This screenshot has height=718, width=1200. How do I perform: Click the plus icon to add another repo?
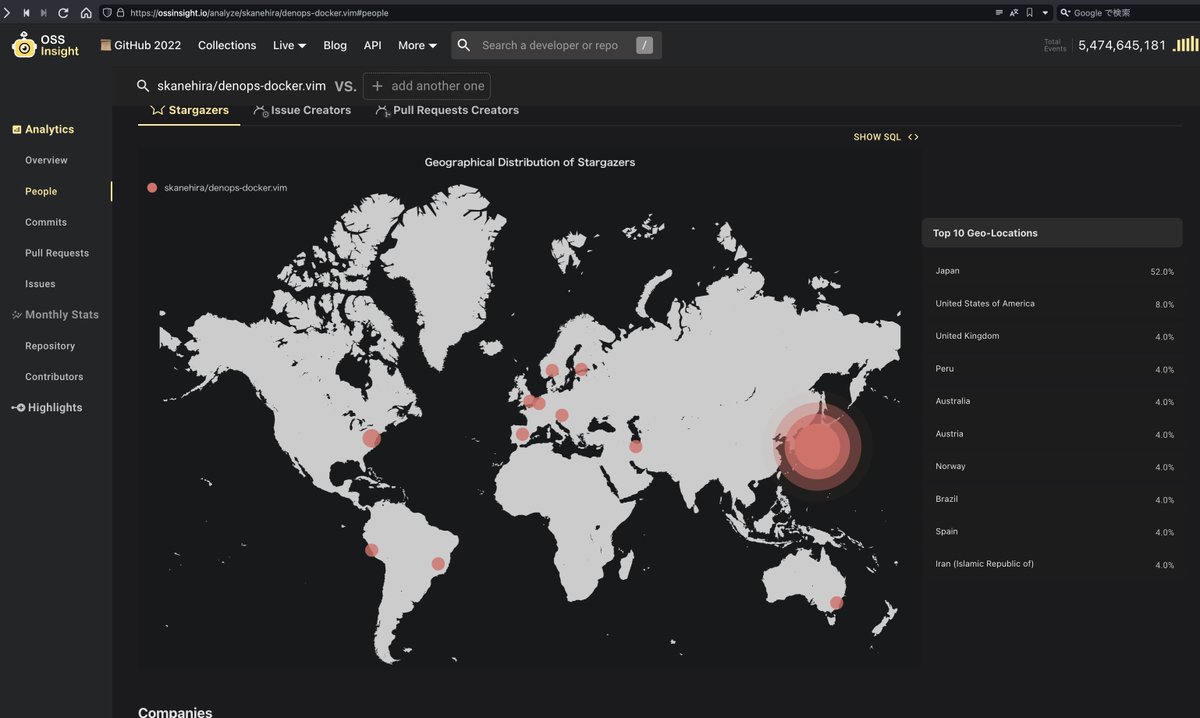(x=377, y=86)
